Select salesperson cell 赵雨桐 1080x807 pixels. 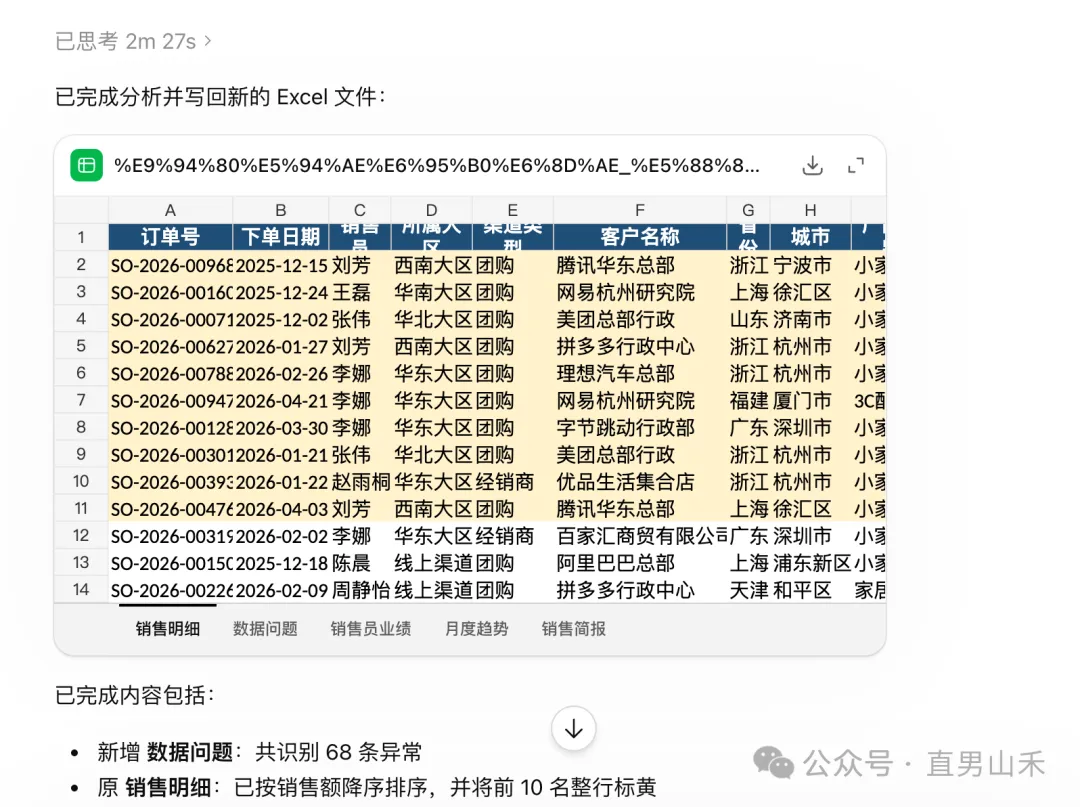point(360,482)
